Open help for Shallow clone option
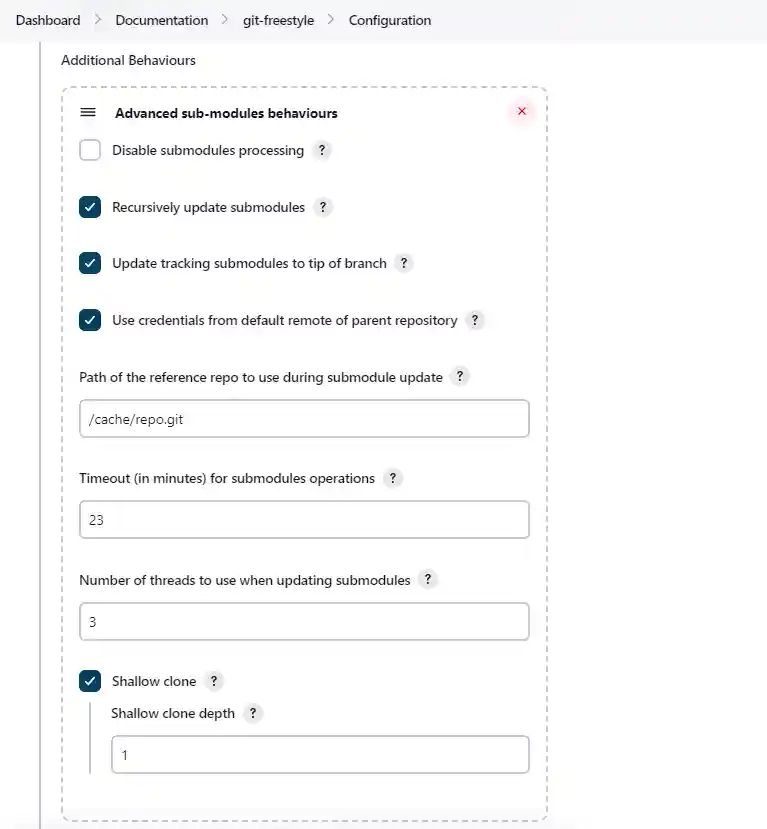 (x=213, y=681)
